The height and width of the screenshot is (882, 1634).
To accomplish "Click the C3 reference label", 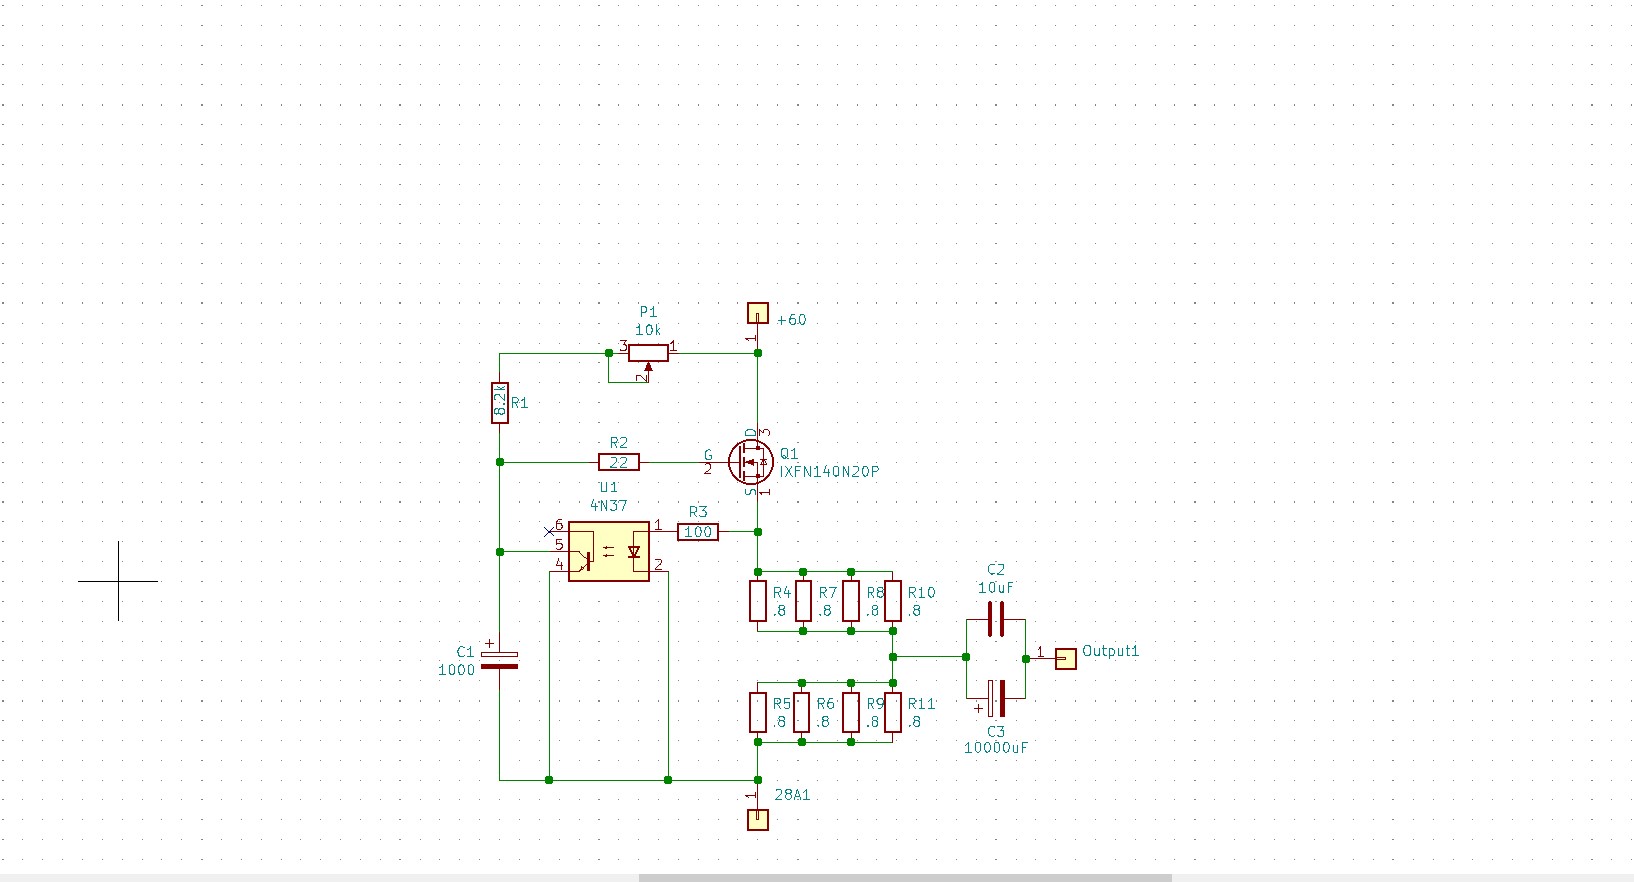I will (x=996, y=732).
